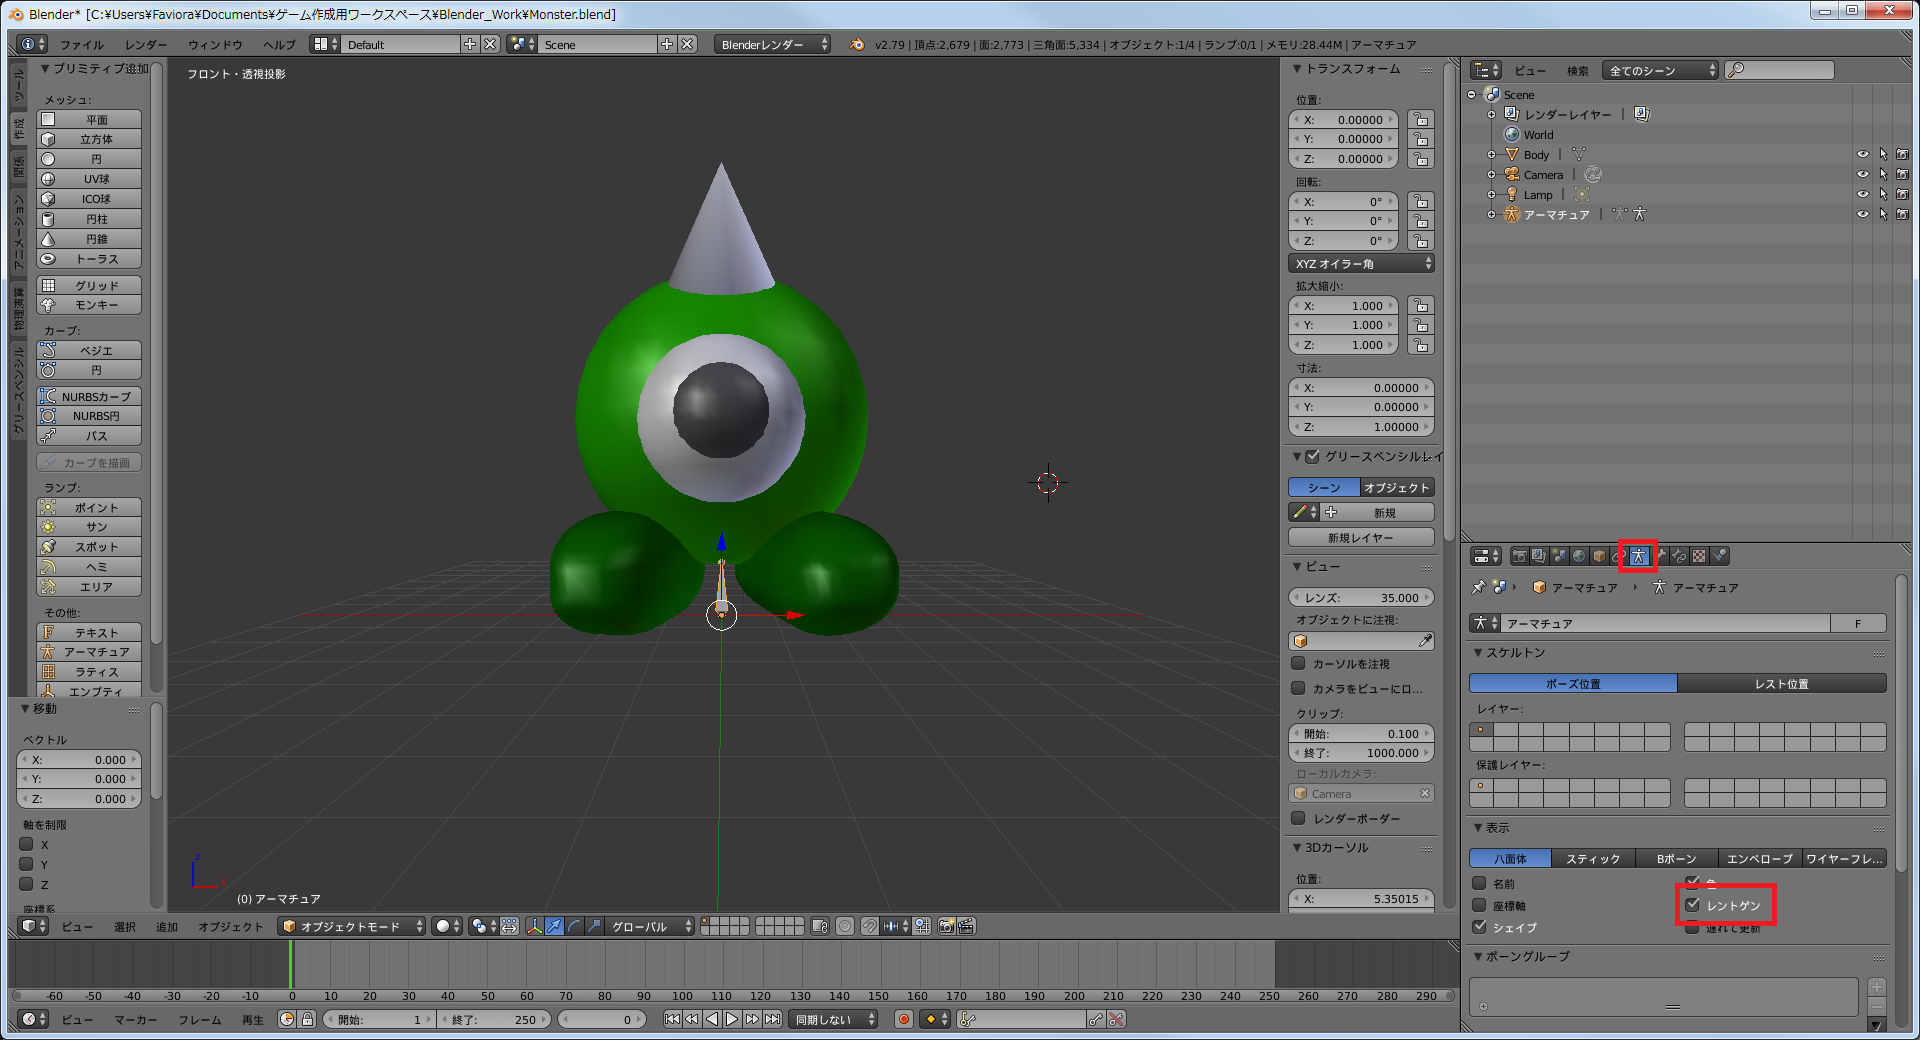Screen dimensions: 1920x1040
Task: Play the animation forward
Action: 732,1019
